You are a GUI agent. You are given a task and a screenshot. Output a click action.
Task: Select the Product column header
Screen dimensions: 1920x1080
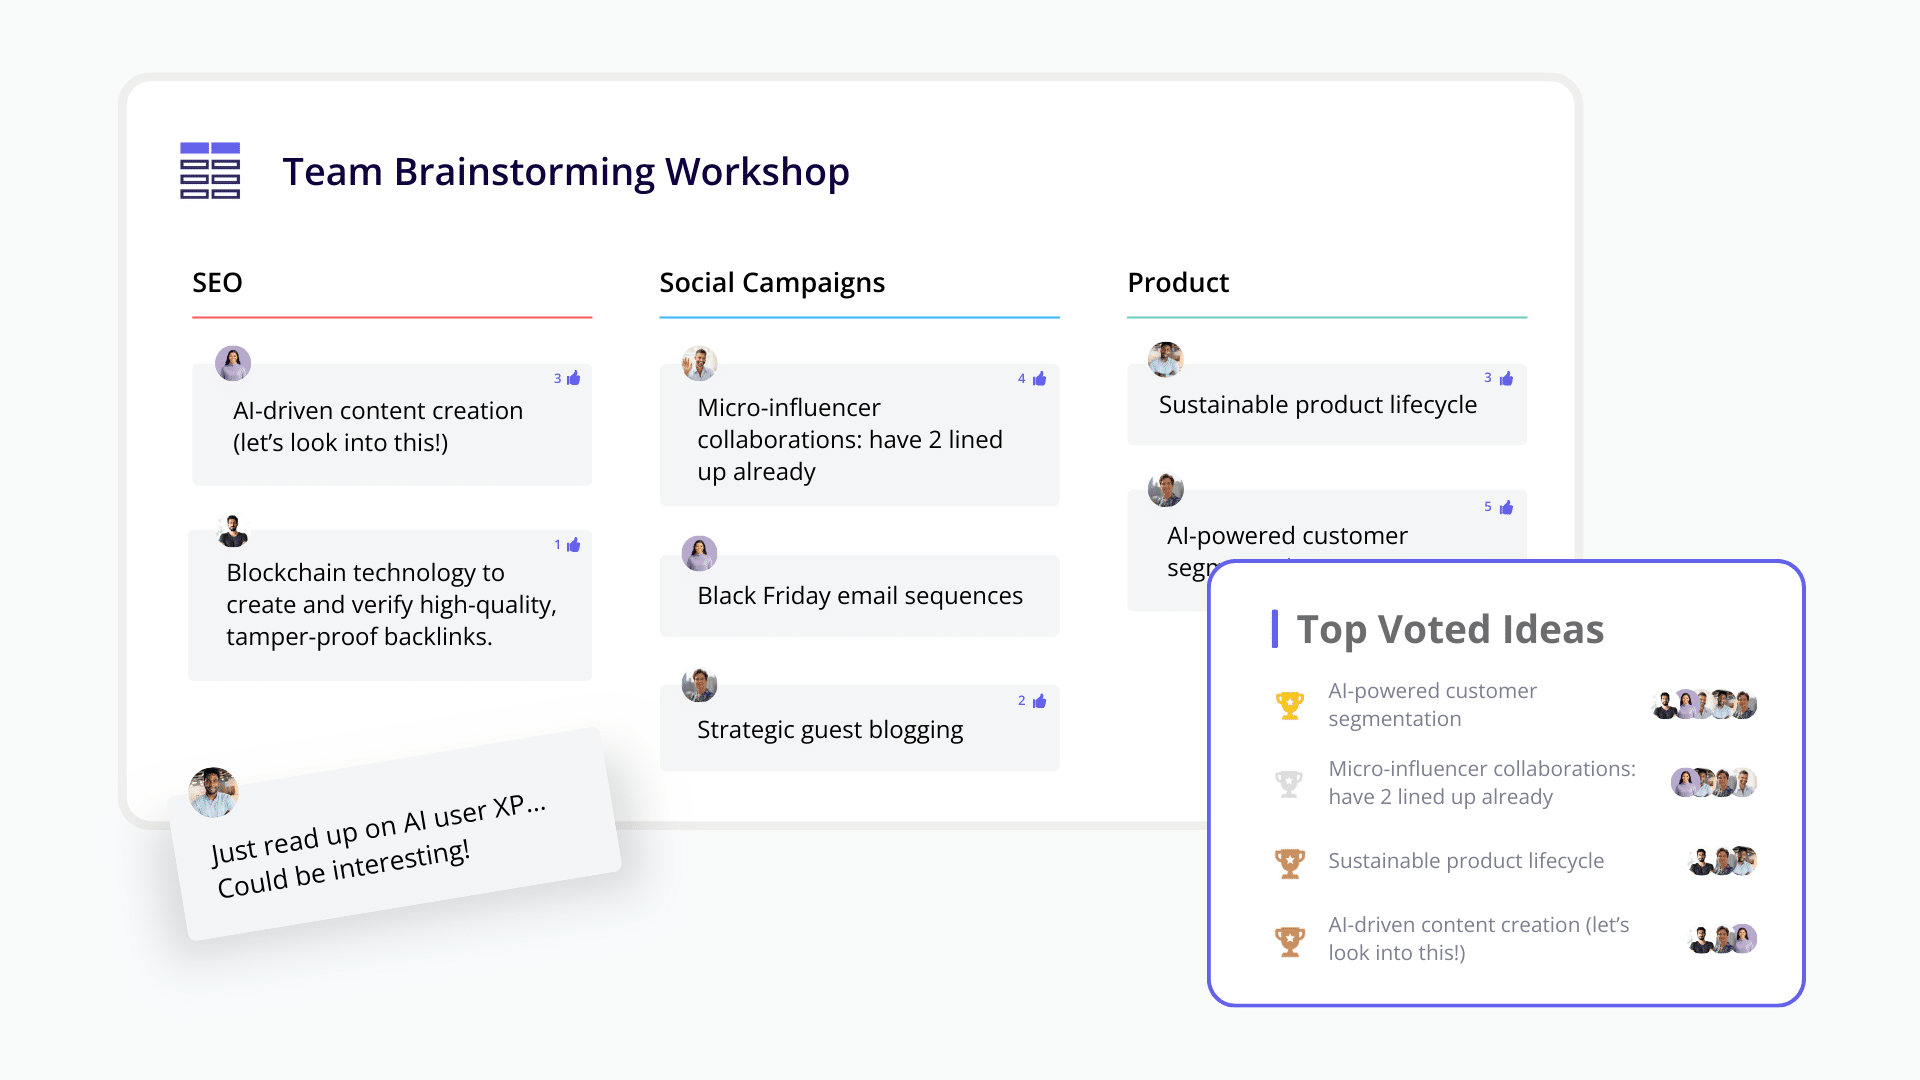1178,283
